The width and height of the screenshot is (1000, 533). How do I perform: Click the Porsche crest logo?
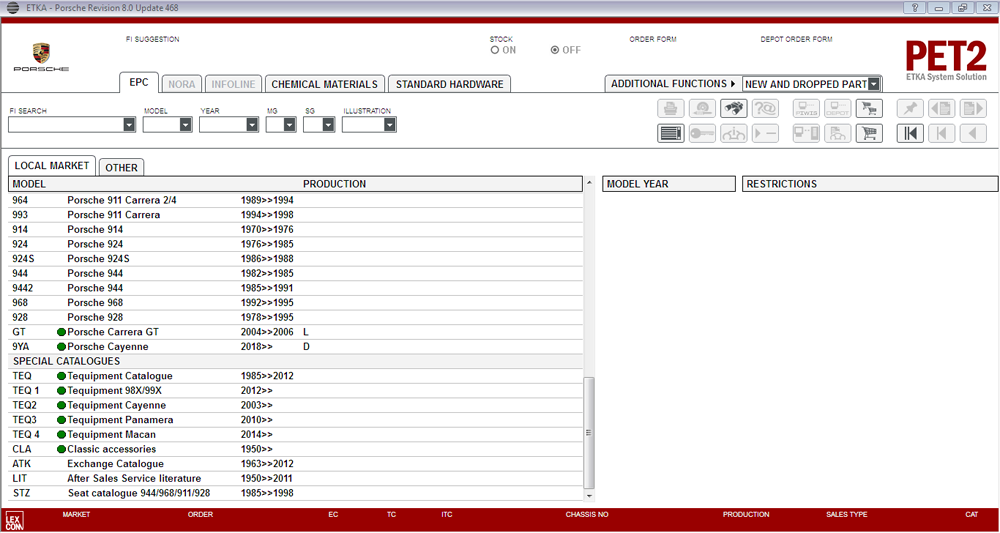41,54
